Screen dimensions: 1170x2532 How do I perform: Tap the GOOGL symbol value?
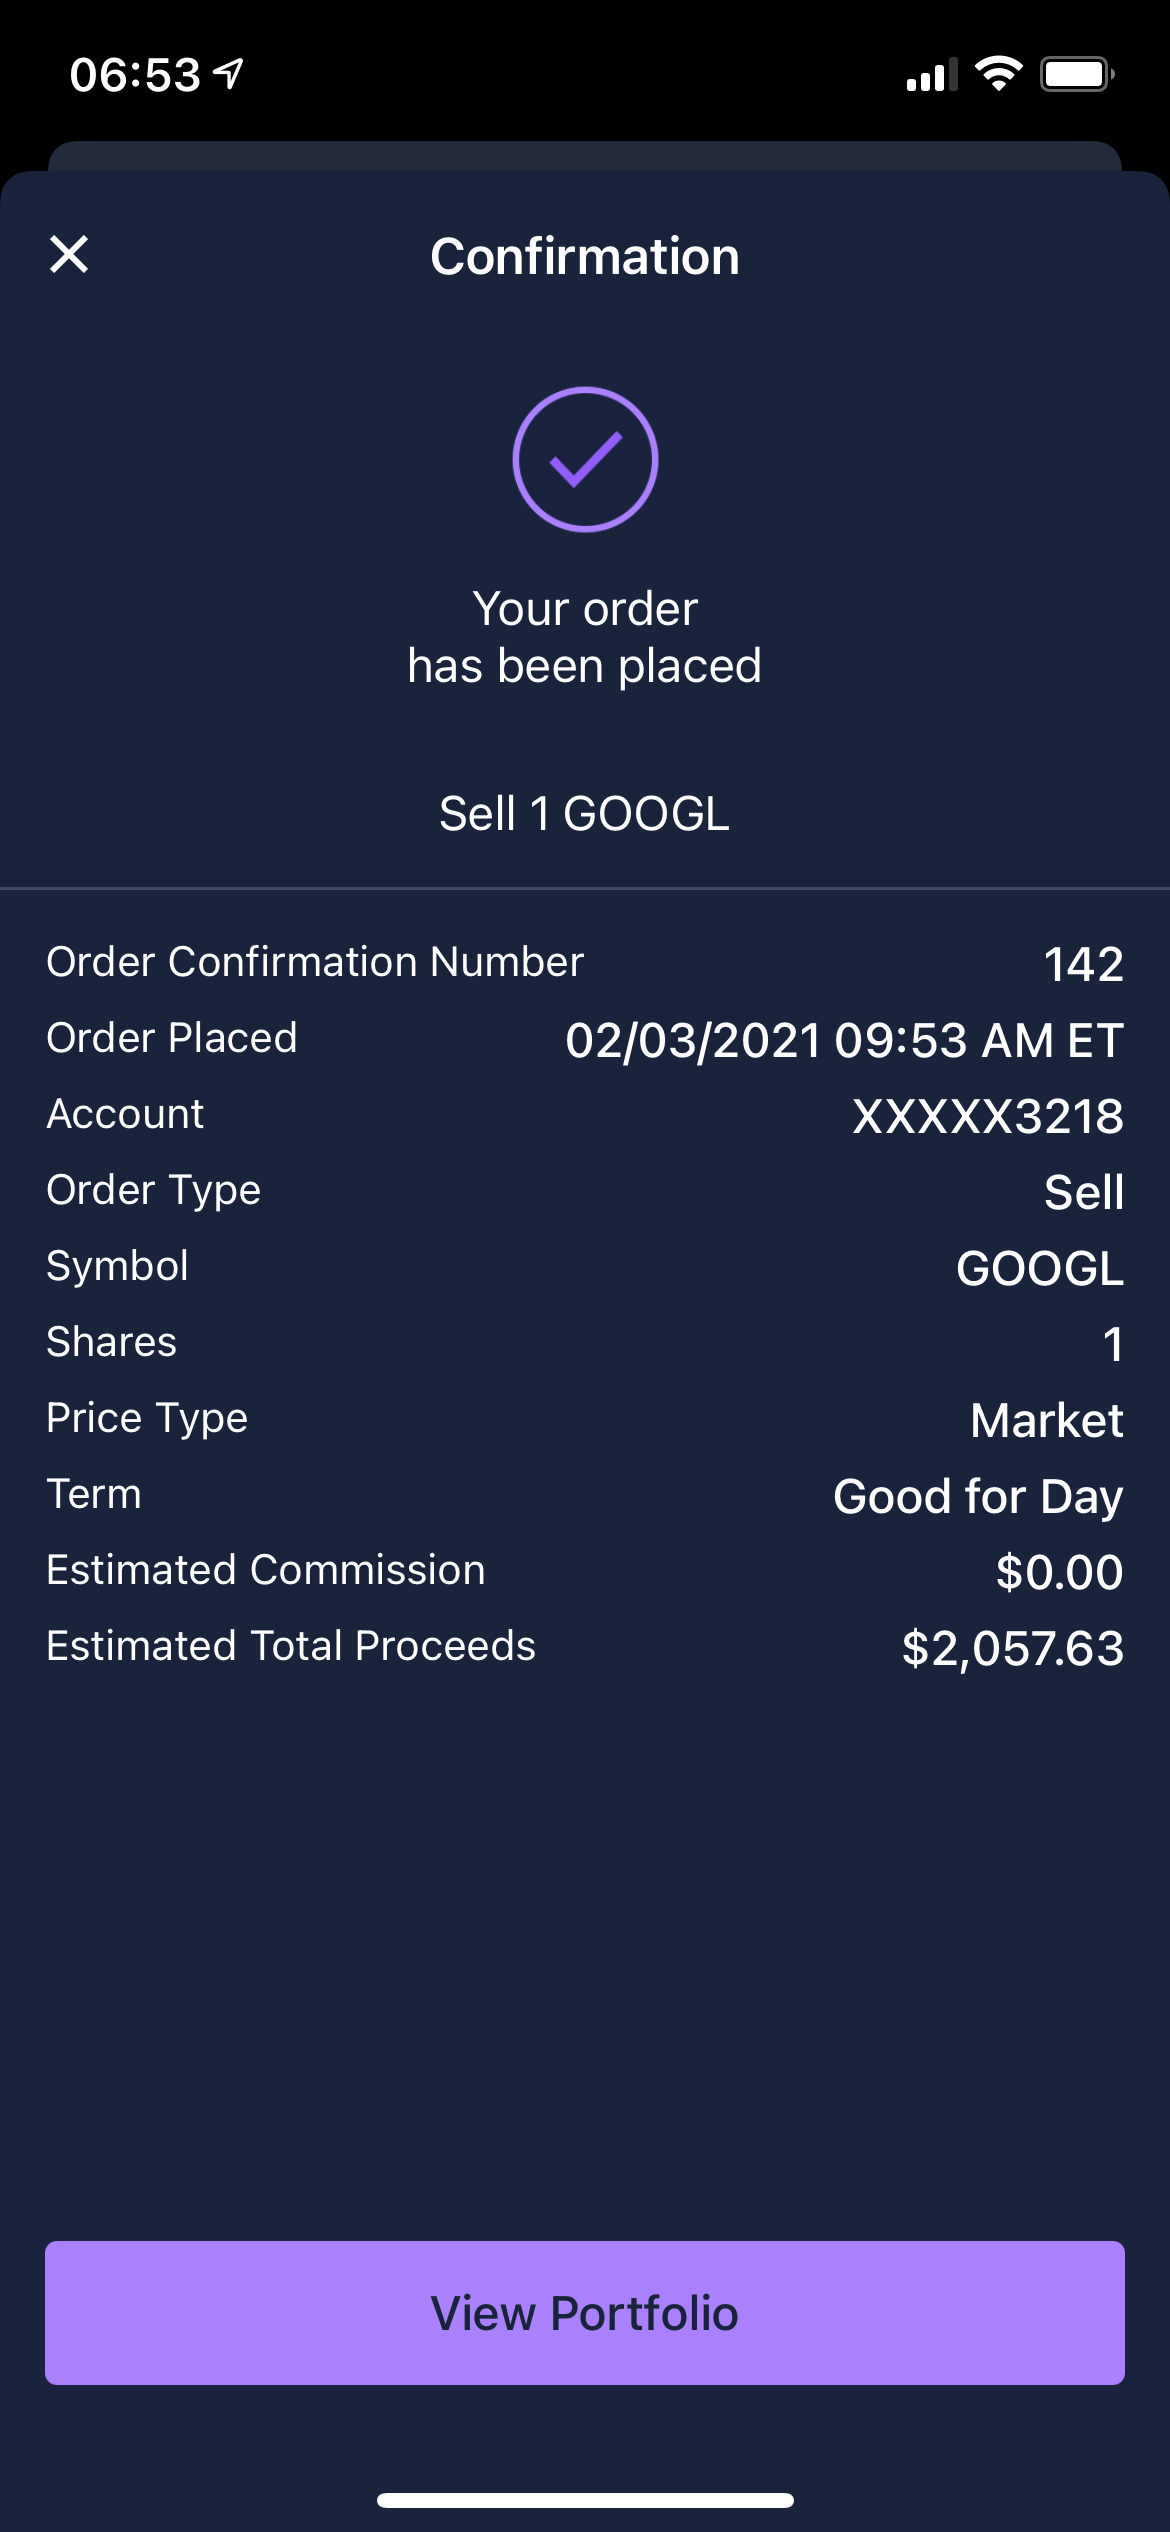click(x=1039, y=1268)
